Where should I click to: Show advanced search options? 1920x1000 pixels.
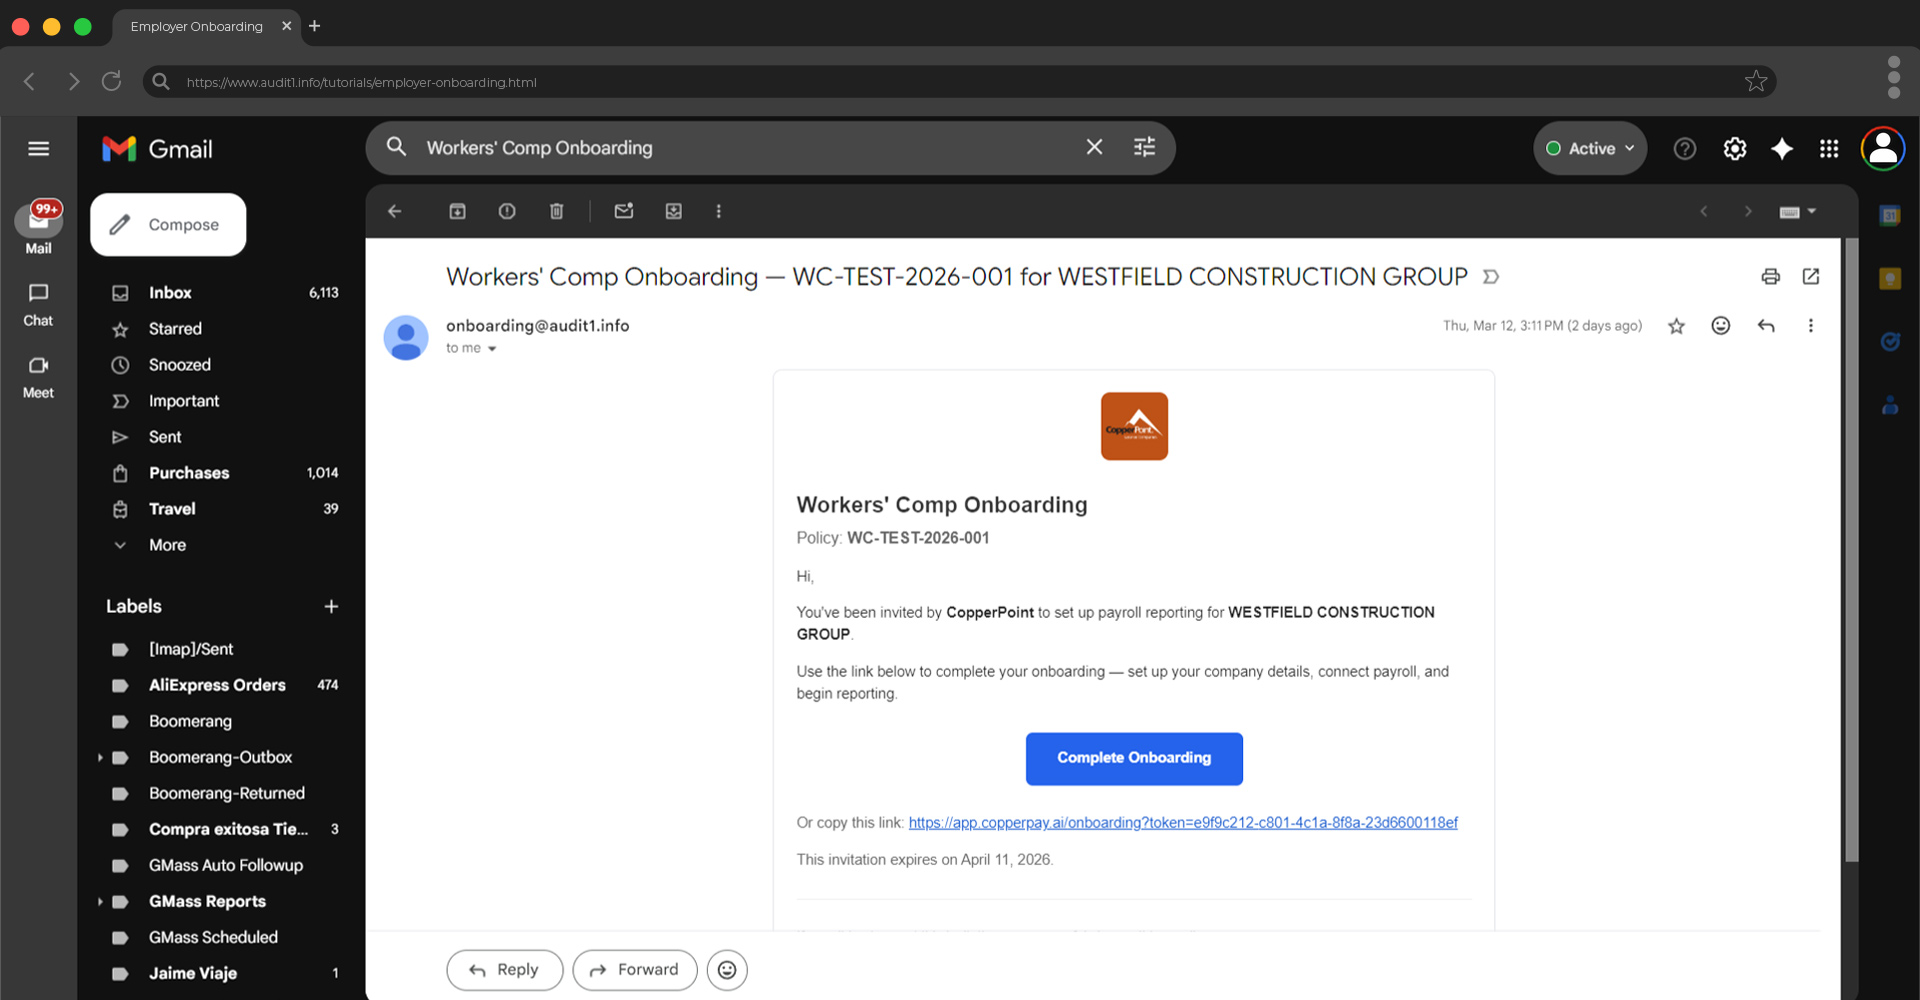point(1144,147)
